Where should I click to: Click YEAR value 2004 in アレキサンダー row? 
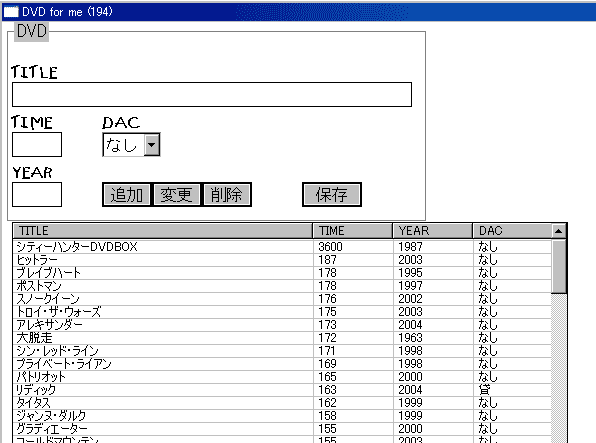410,325
